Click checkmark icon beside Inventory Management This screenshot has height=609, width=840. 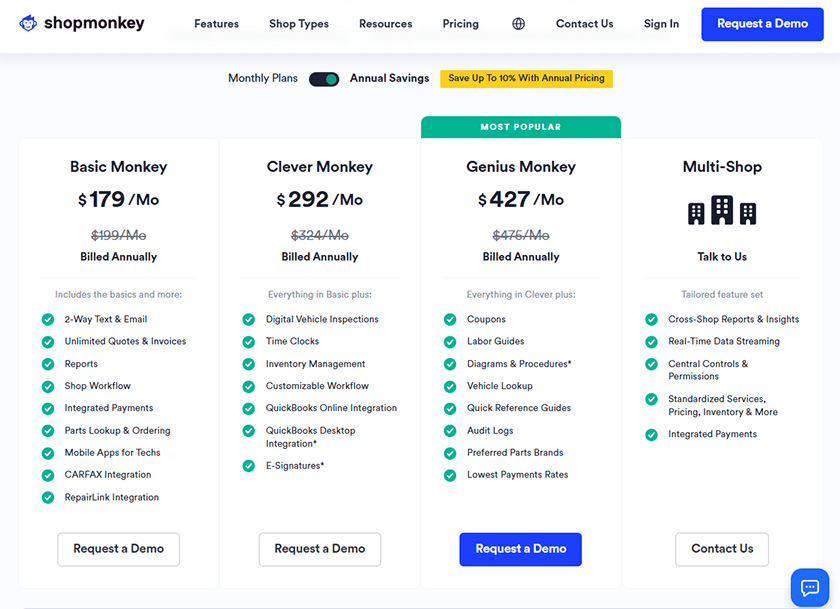pos(249,364)
